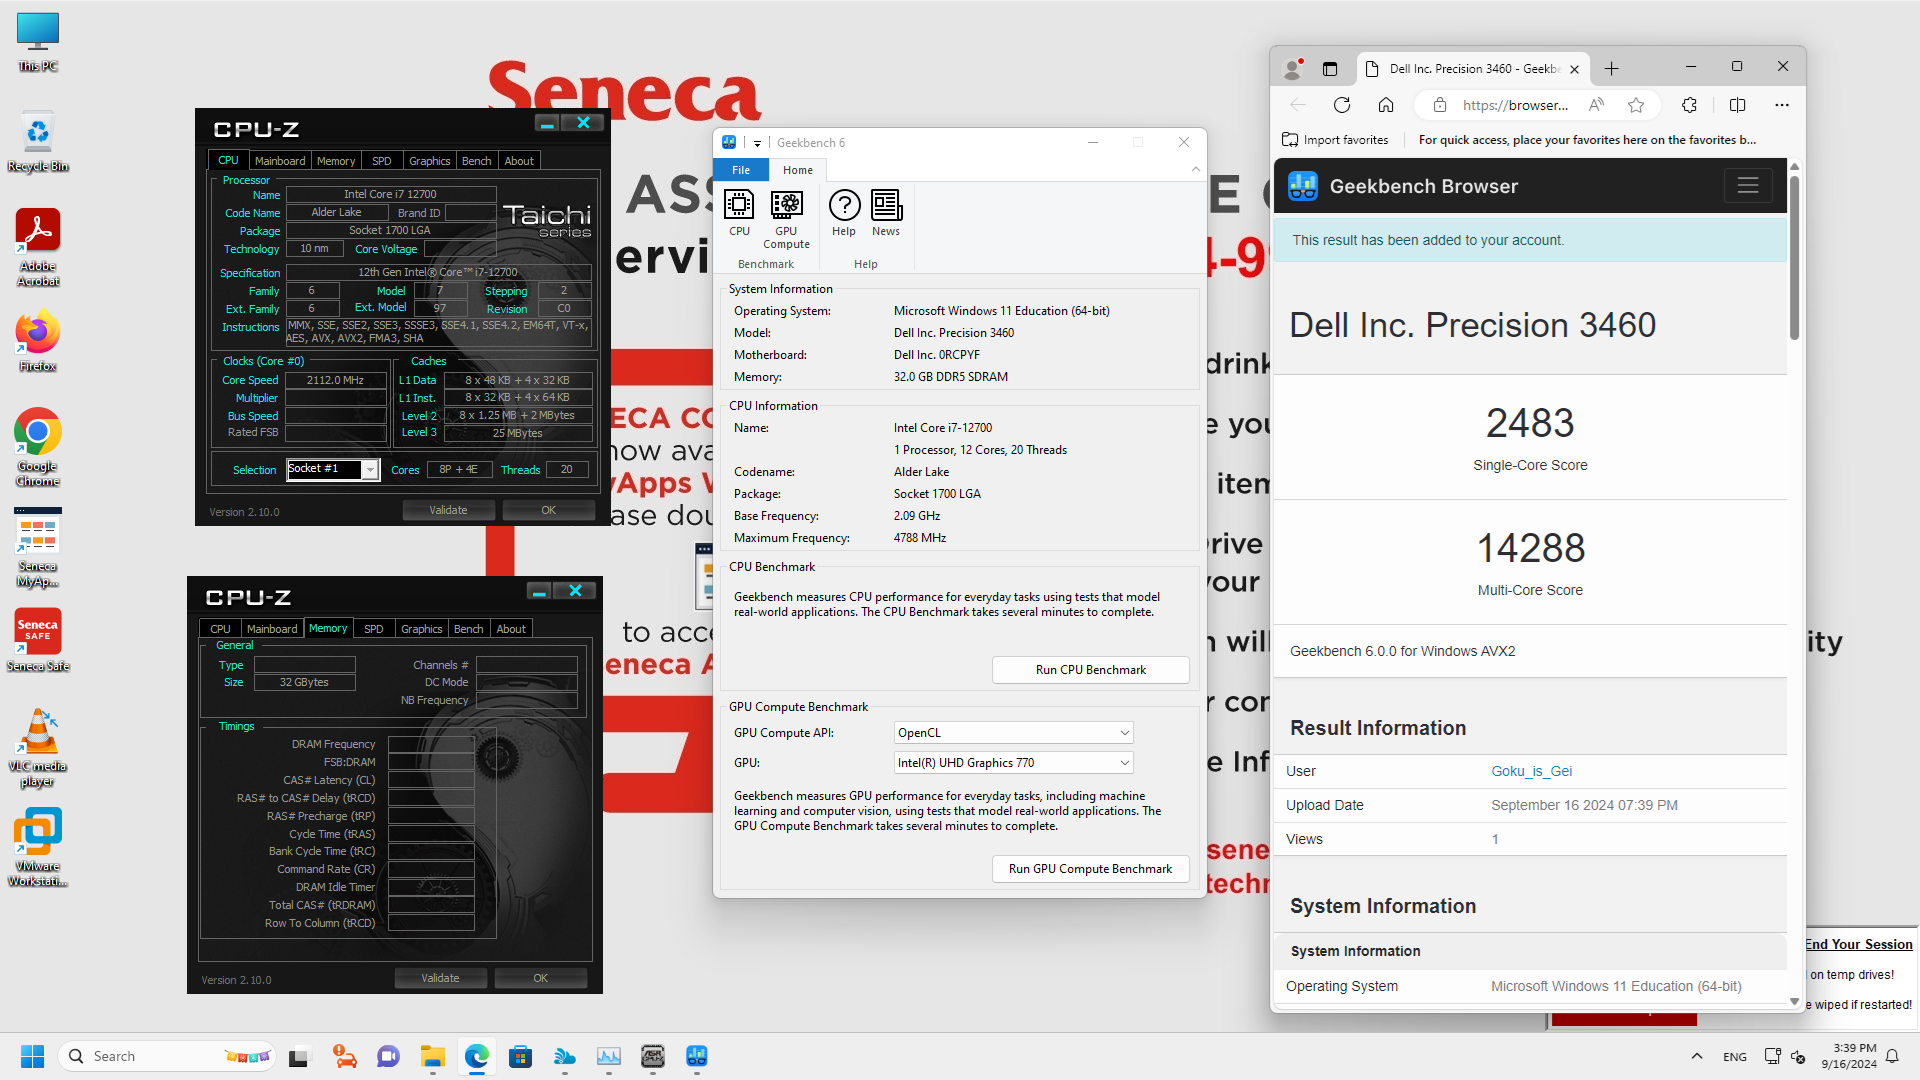Open This PC desktop icon
Viewport: 1920px width, 1080px height.
pos(38,42)
